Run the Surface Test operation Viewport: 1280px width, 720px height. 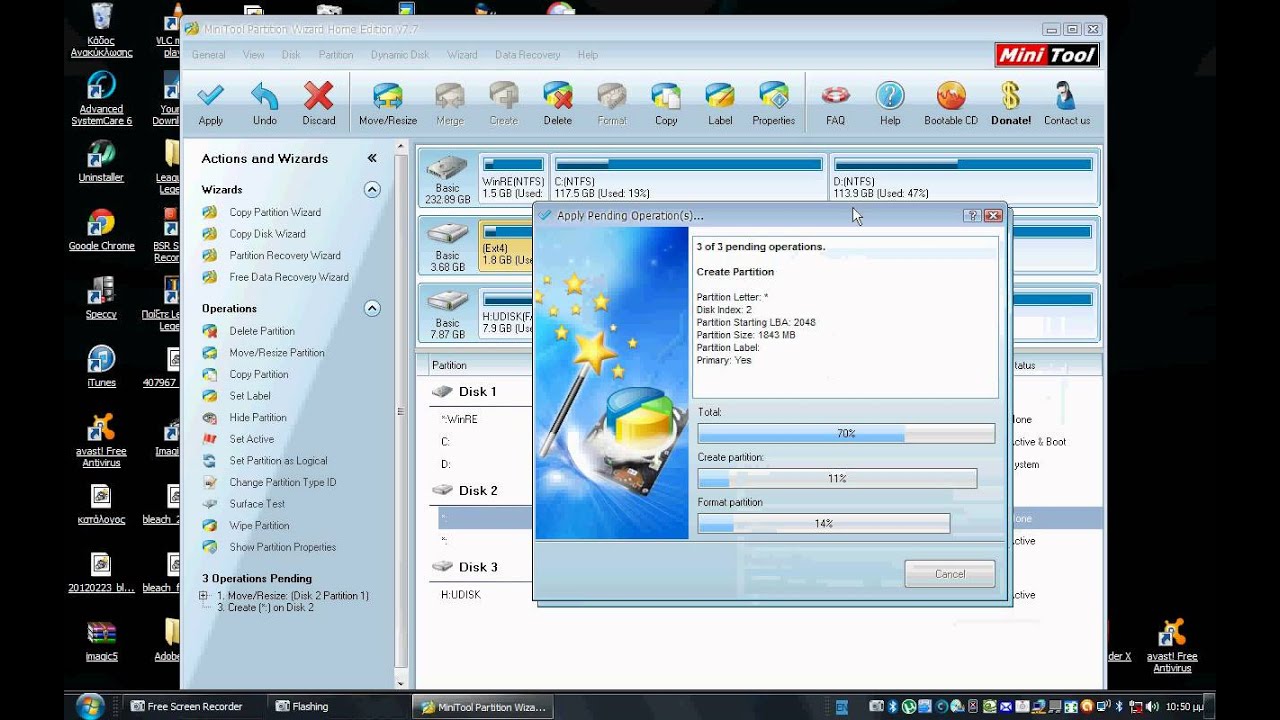point(257,504)
